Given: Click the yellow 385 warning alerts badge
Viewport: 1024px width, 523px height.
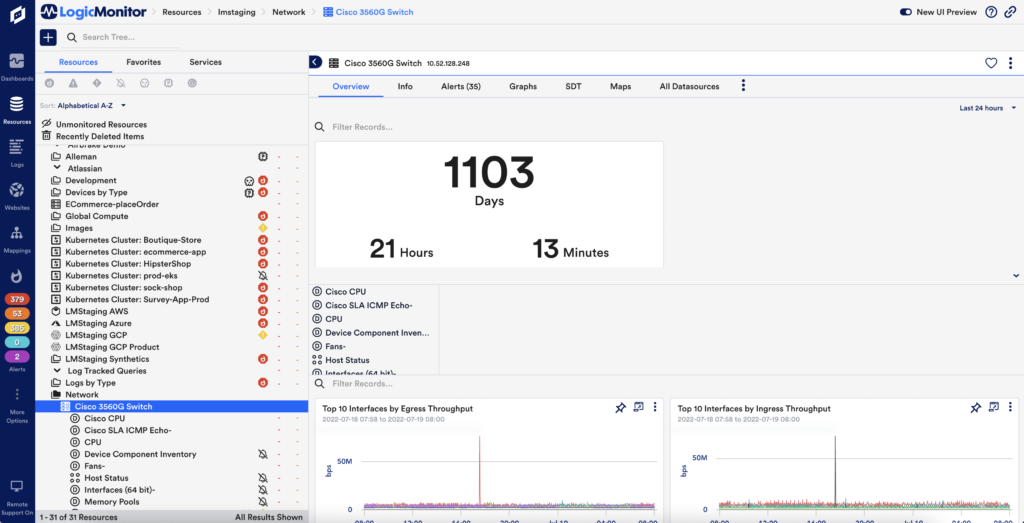Looking at the screenshot, I should click(17, 328).
